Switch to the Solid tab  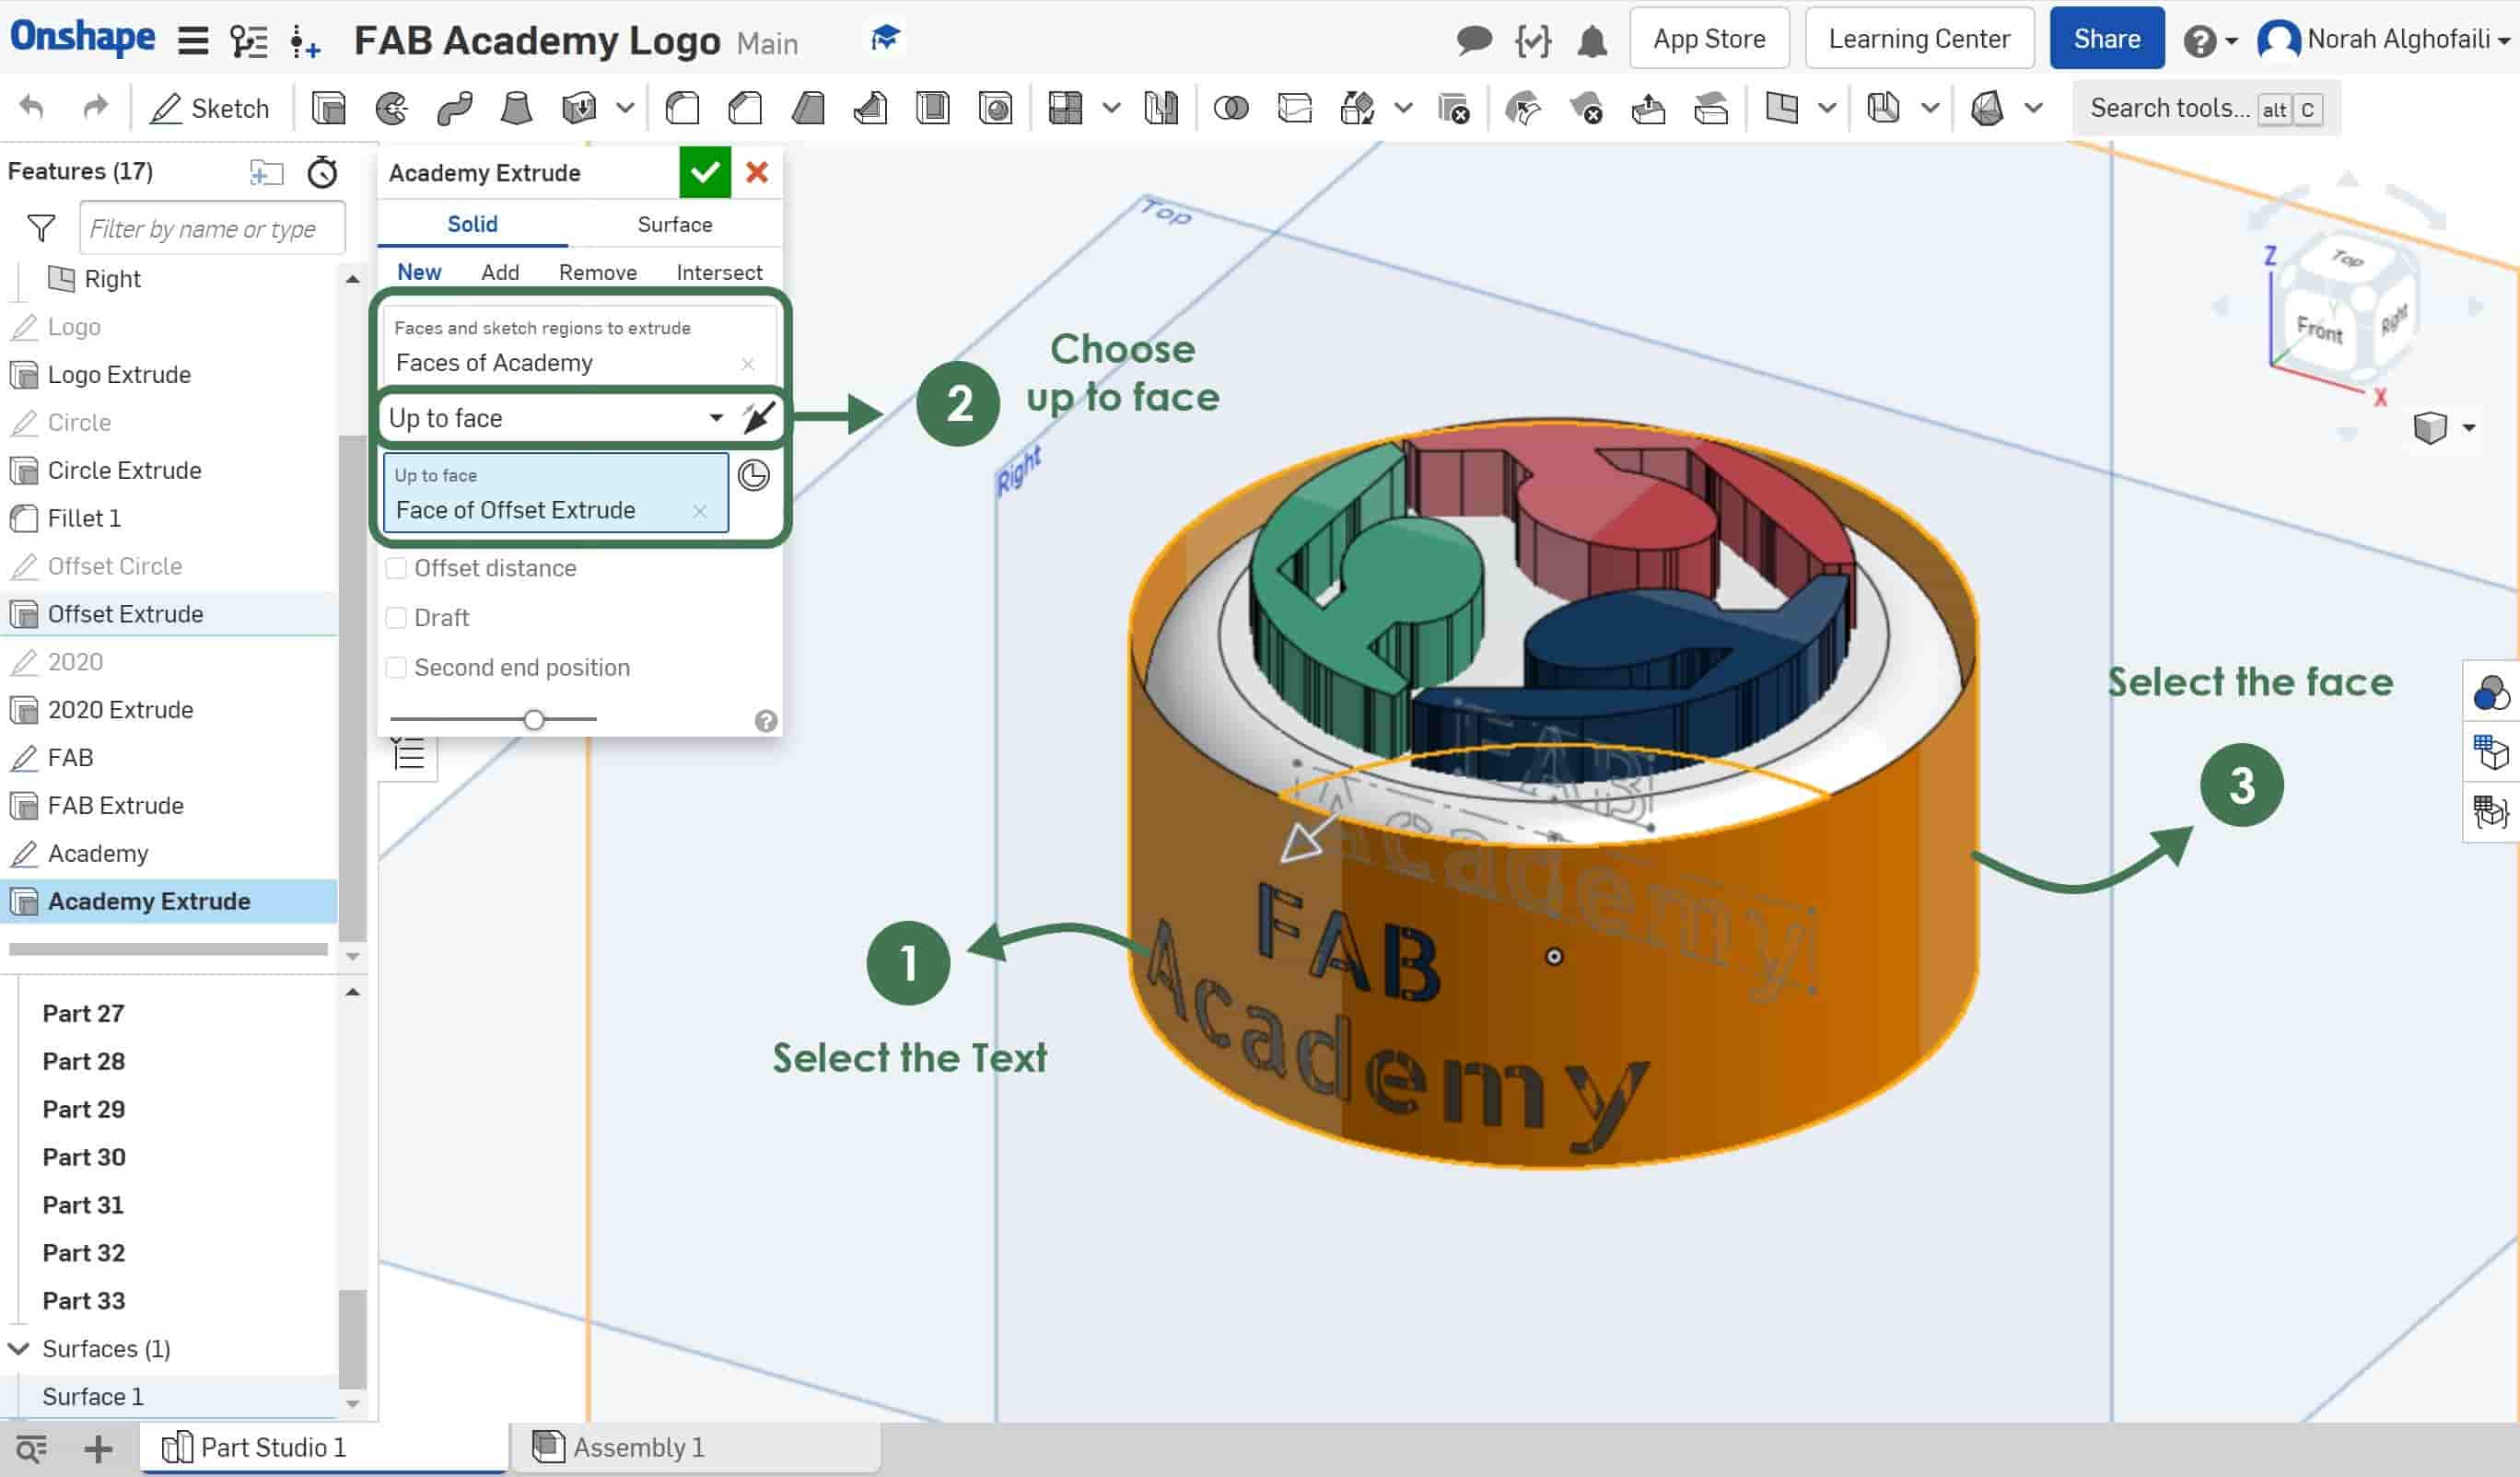pyautogui.click(x=472, y=224)
